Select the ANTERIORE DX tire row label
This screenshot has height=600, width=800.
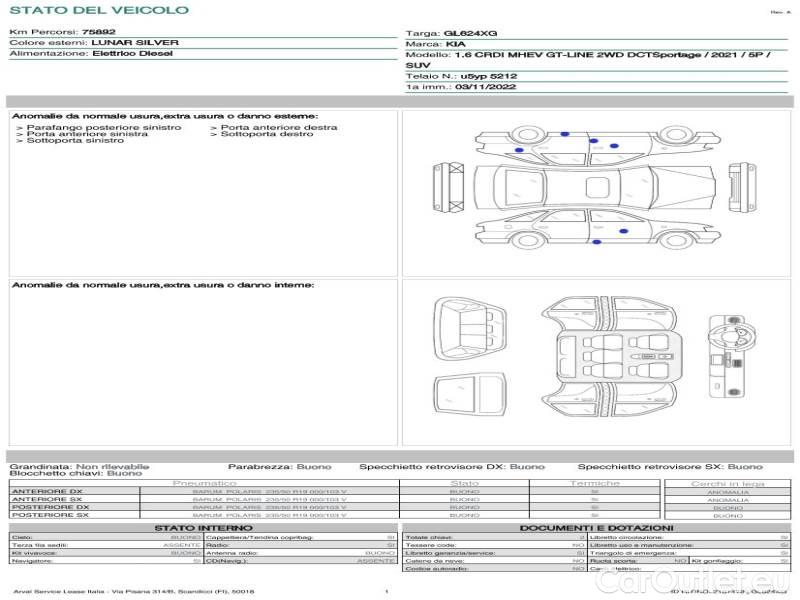click(47, 492)
